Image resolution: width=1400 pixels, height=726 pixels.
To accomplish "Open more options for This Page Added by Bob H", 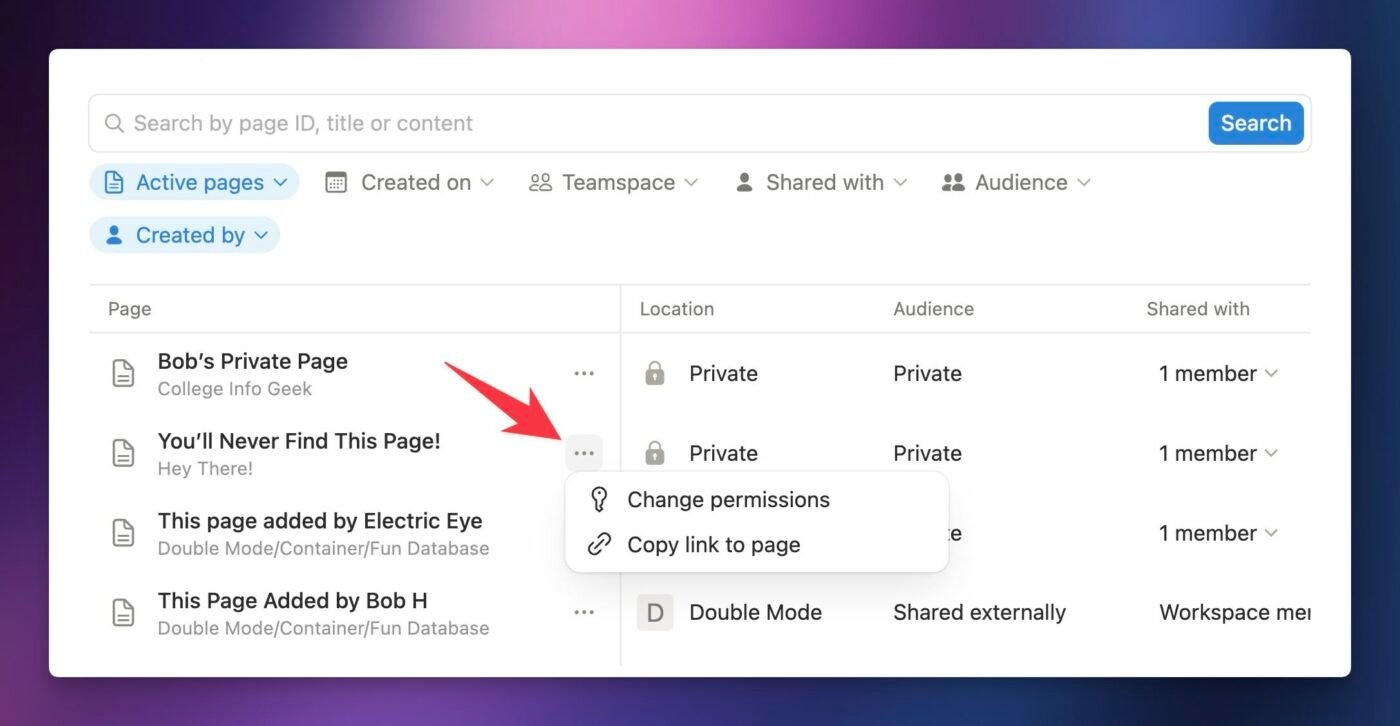I will (x=584, y=612).
